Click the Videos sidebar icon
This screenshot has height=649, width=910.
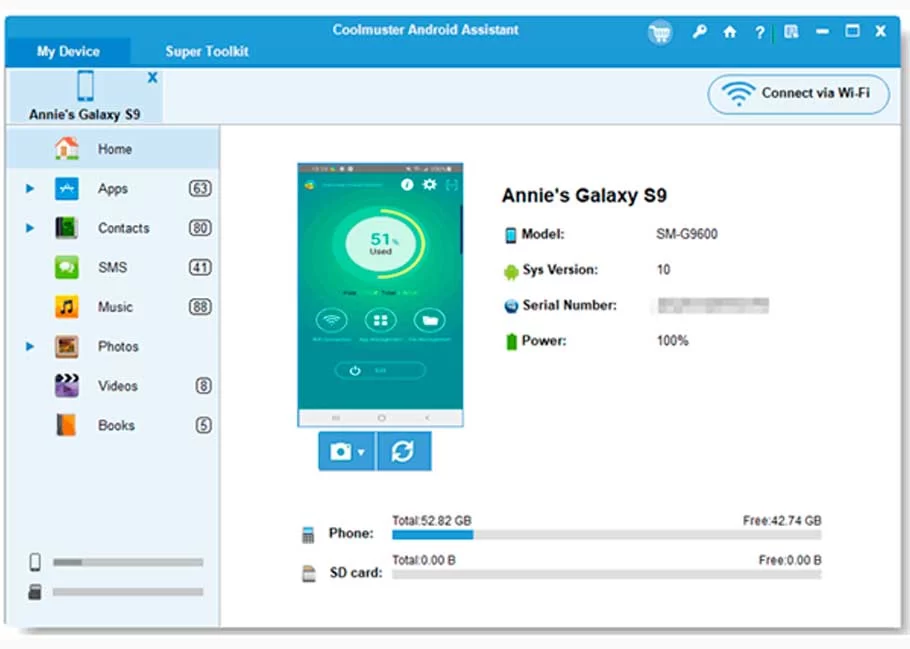pyautogui.click(x=67, y=385)
